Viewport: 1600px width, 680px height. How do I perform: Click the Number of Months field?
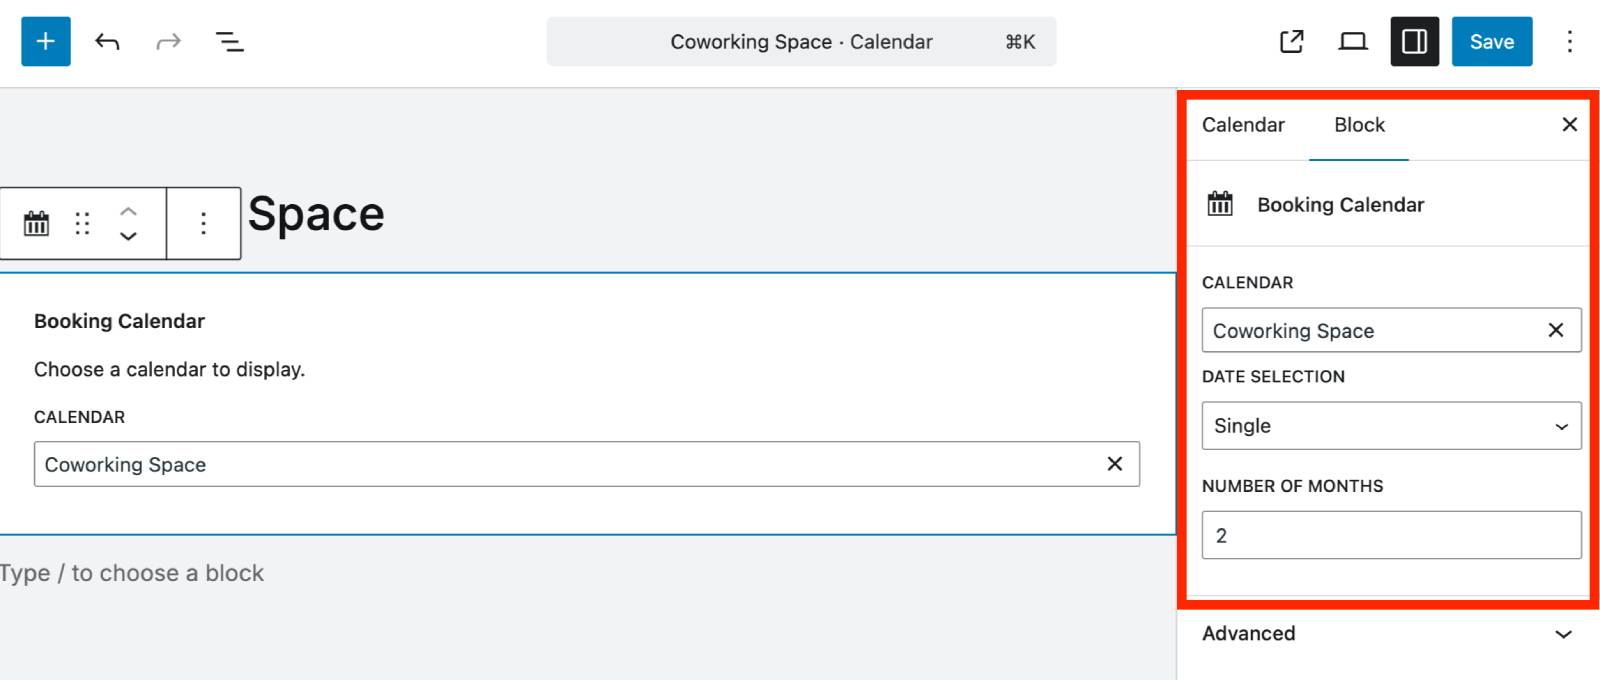point(1391,535)
